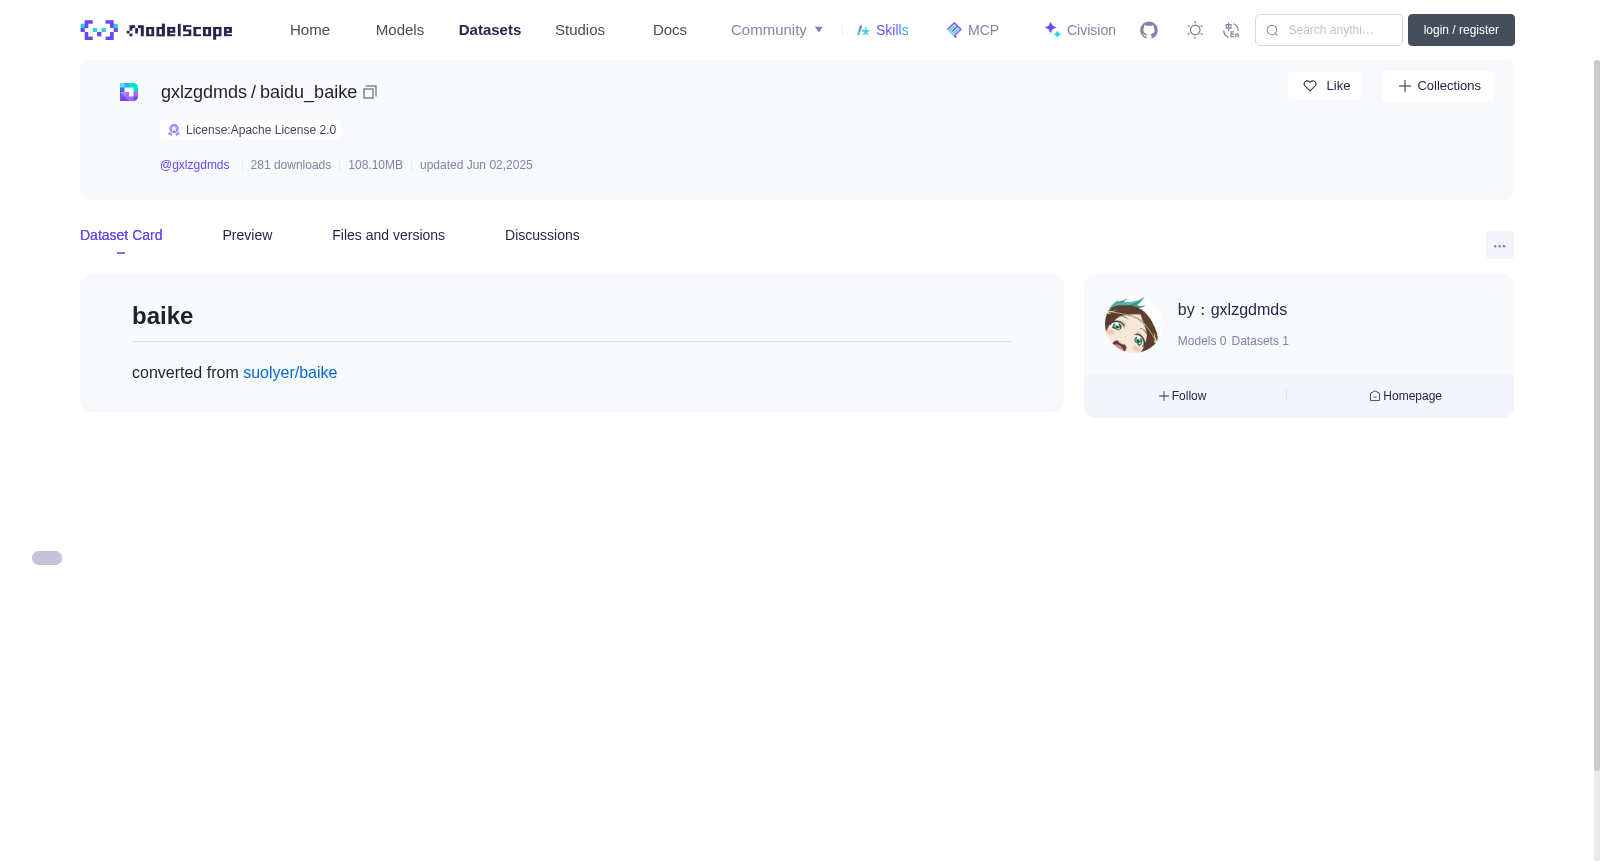Switch to the Discussions tab

point(542,235)
